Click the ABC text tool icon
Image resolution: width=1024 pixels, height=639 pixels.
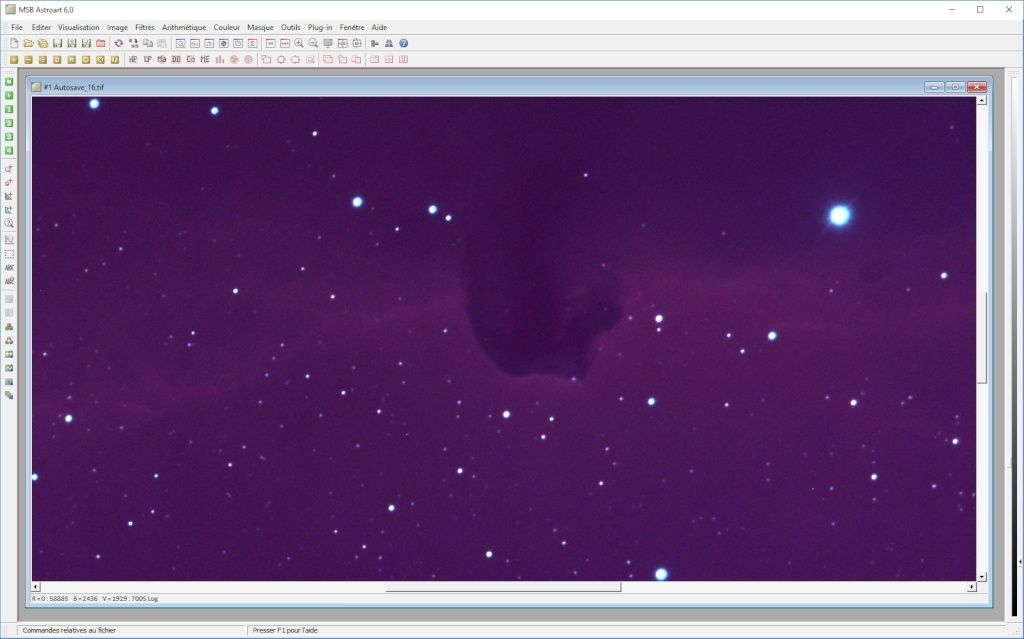pyautogui.click(x=9, y=268)
